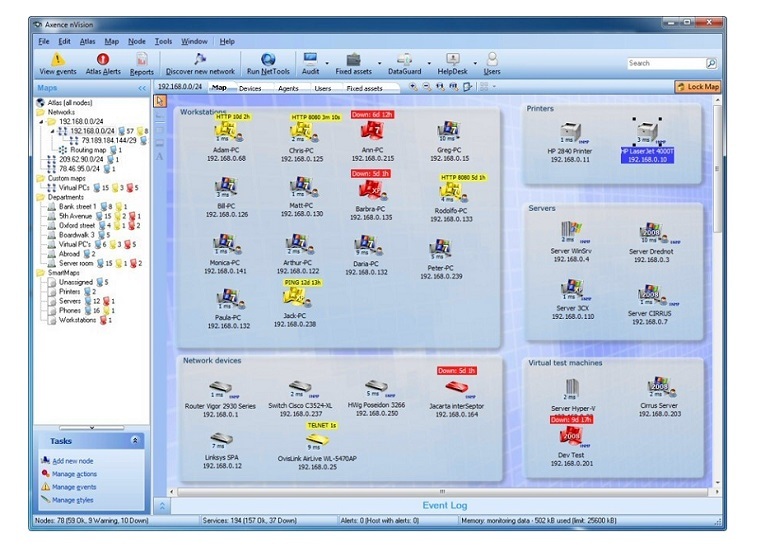Open the Users toolbar icon
Screen dimensions: 761x550
[x=492, y=64]
